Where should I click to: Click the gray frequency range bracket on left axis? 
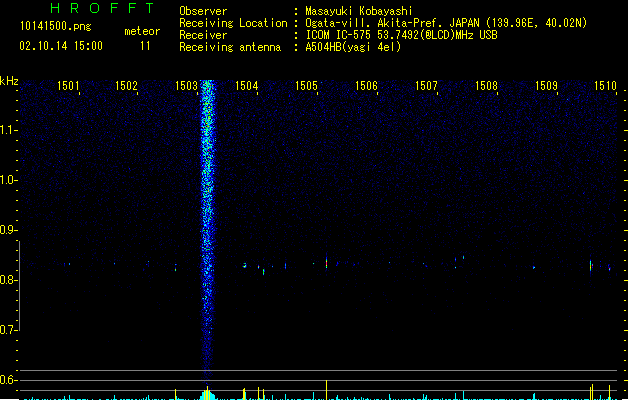pyautogui.click(x=19, y=286)
